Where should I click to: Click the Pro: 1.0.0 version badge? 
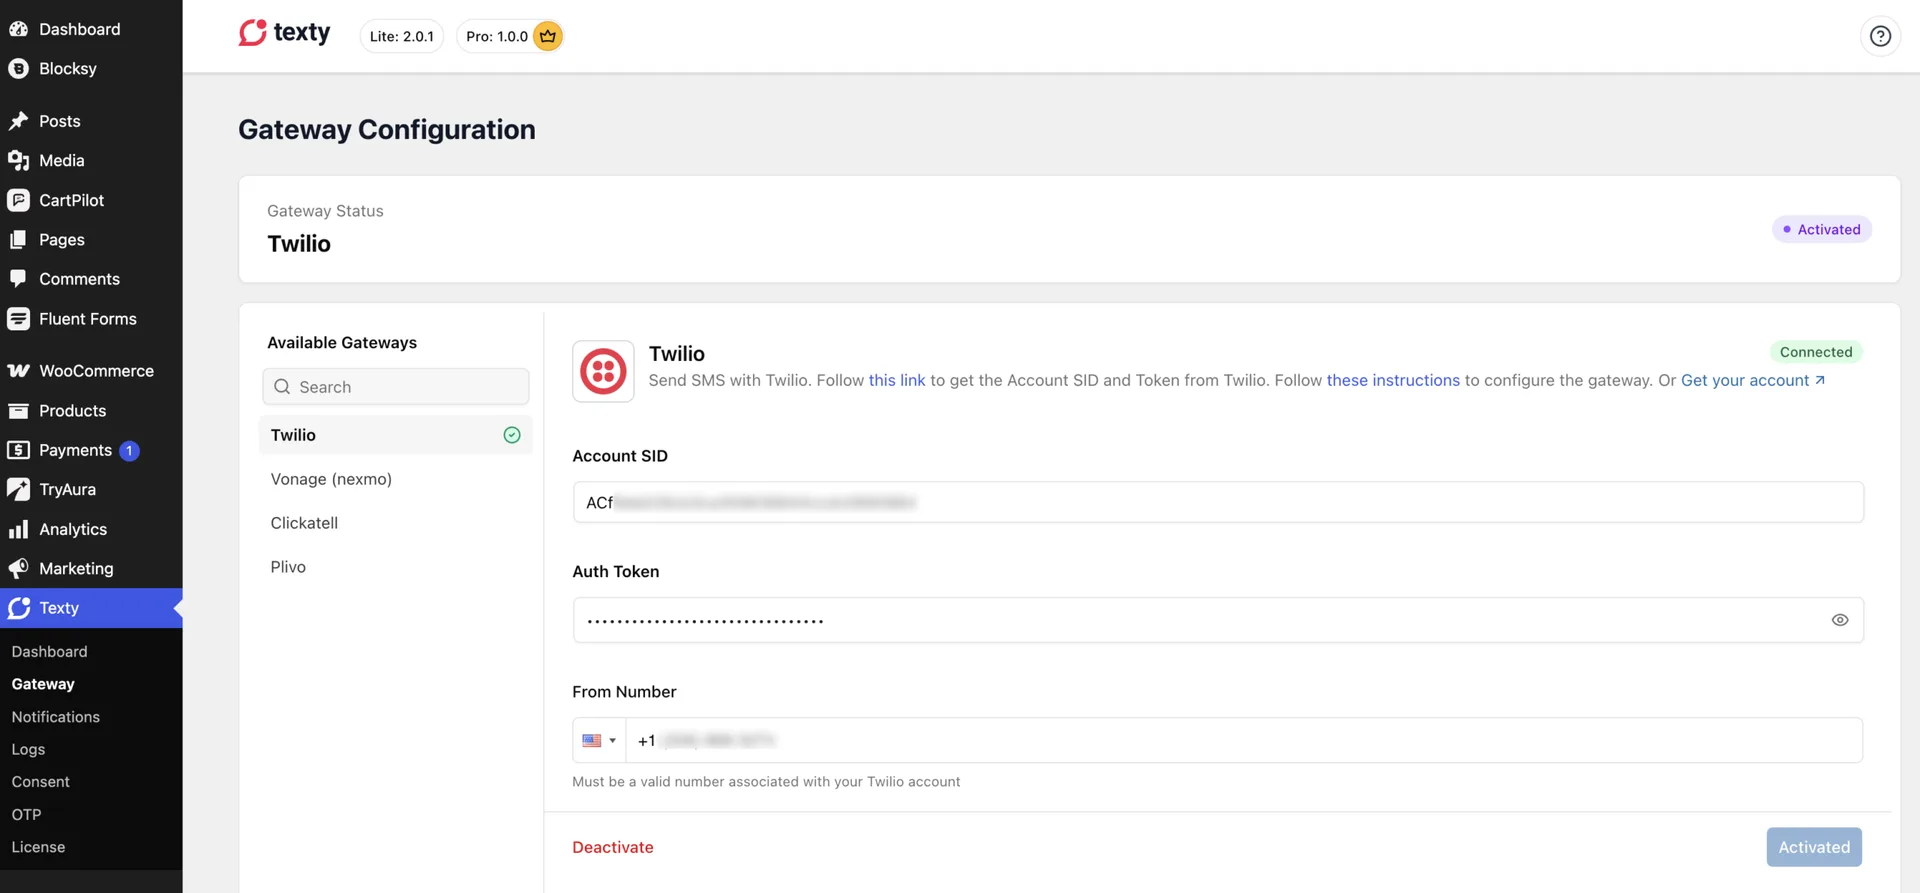[x=510, y=36]
